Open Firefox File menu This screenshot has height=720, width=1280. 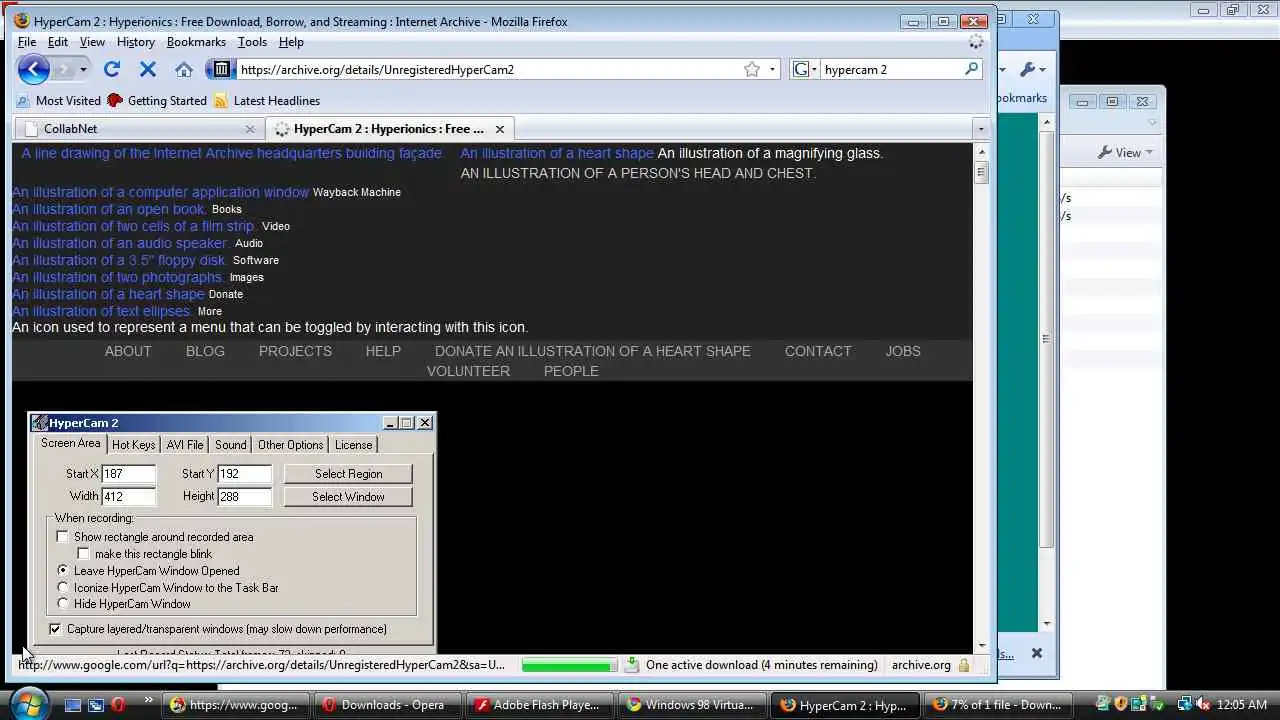pos(27,42)
